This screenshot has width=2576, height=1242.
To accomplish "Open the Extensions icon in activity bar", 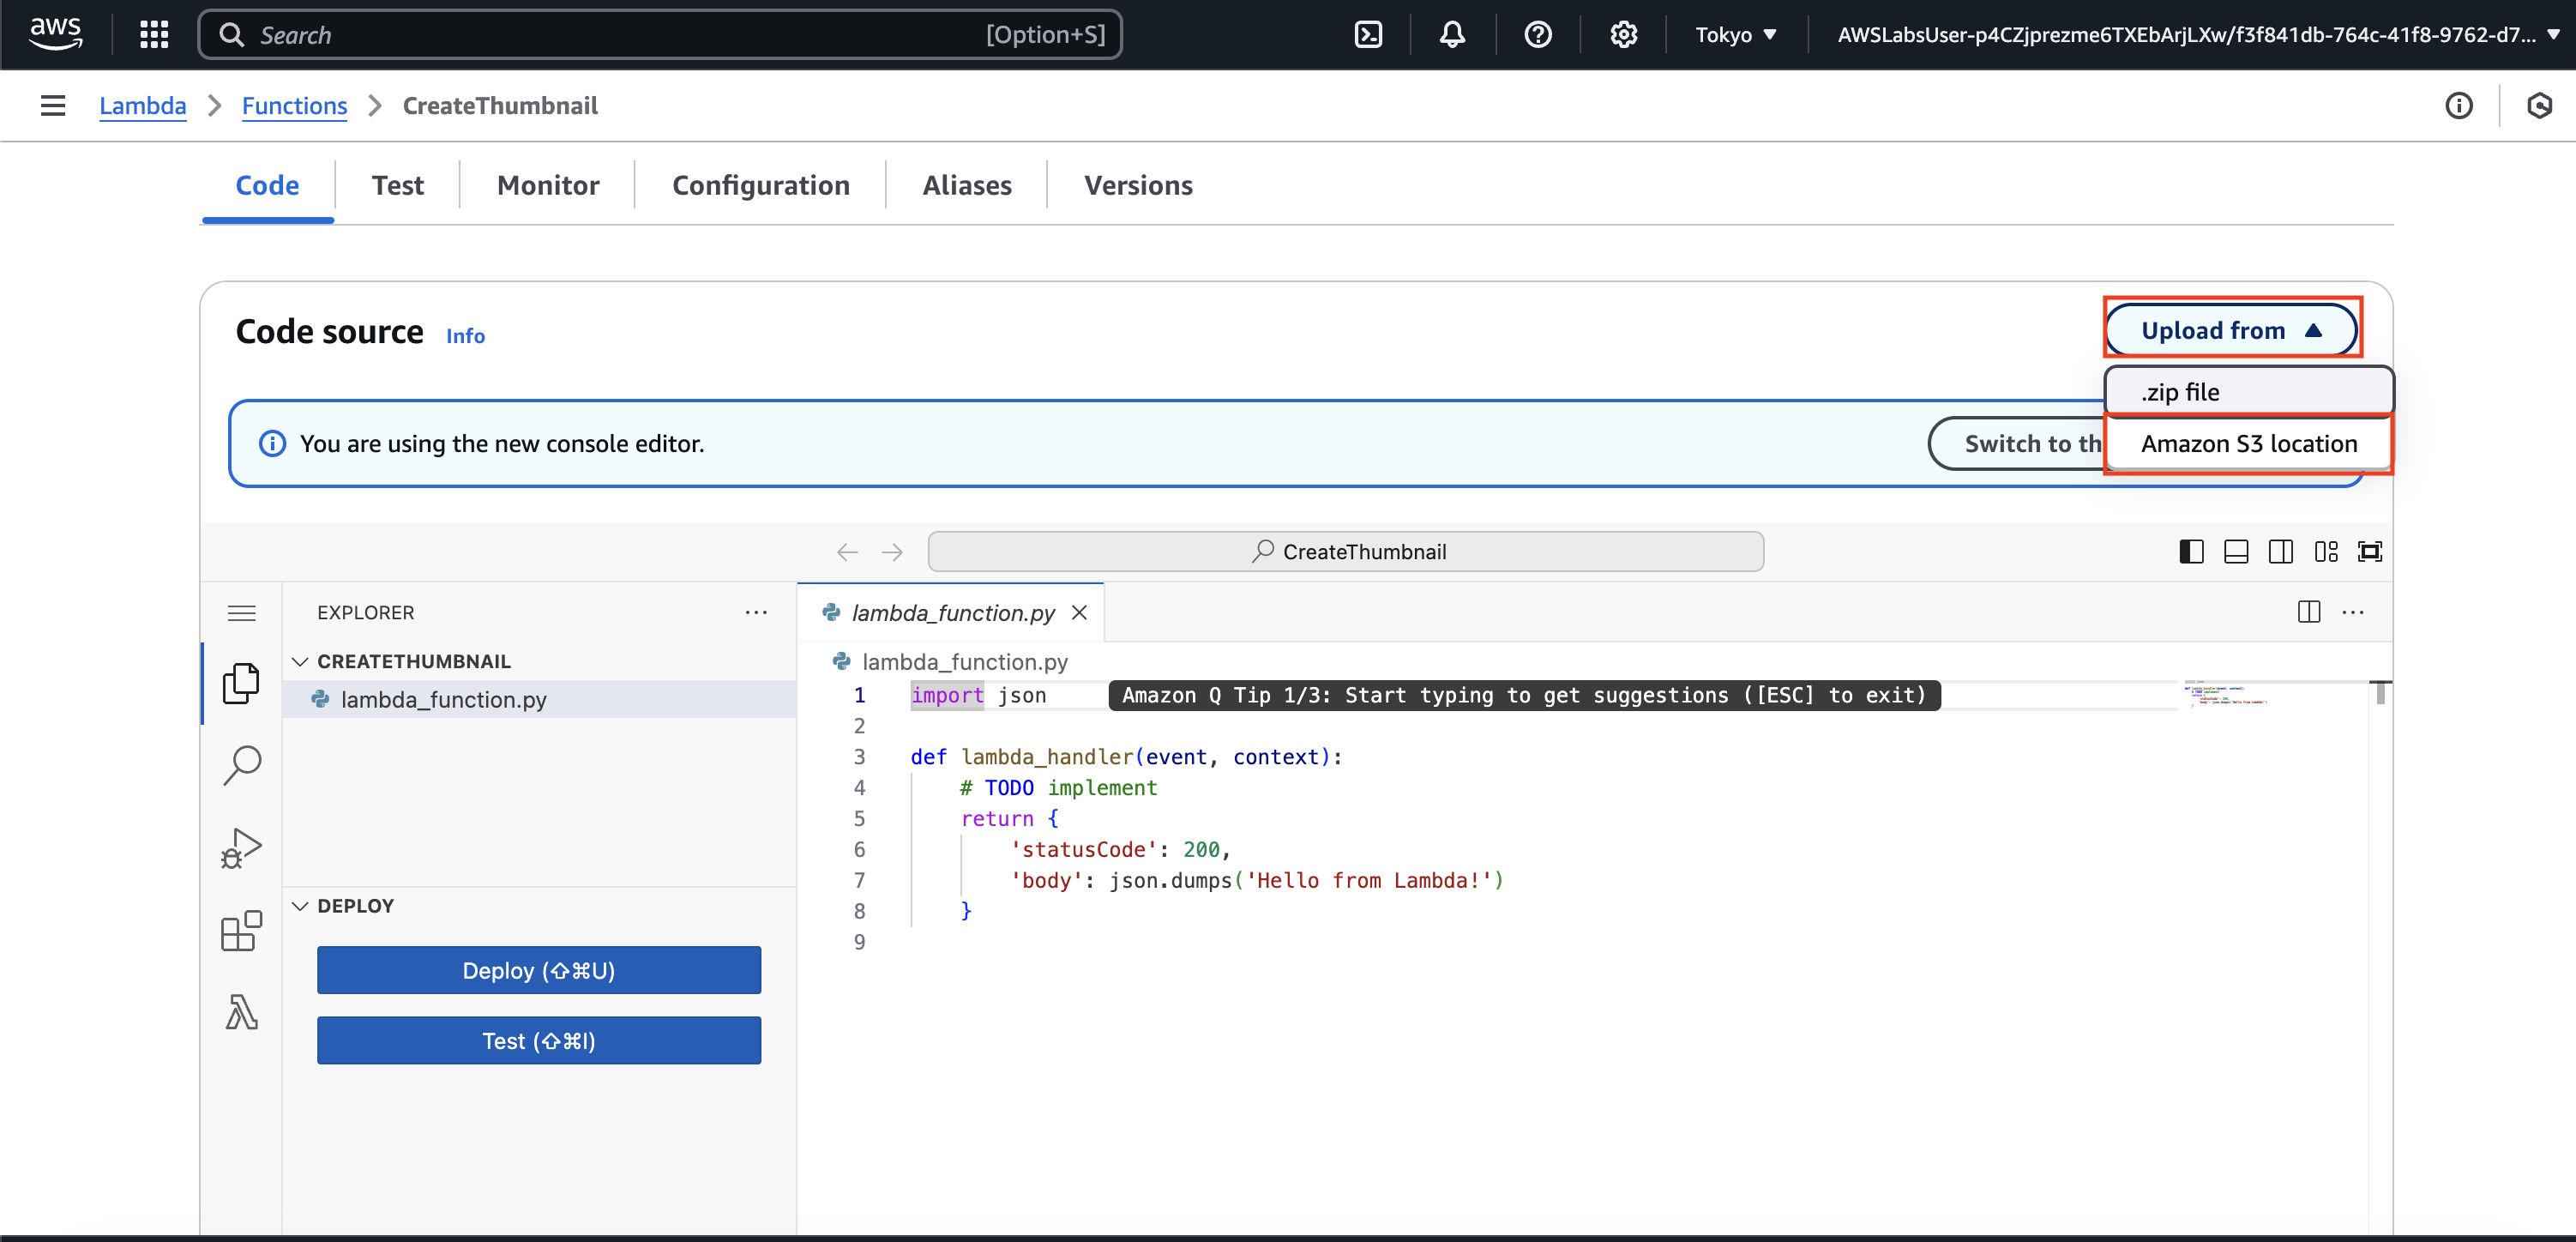I will click(241, 931).
